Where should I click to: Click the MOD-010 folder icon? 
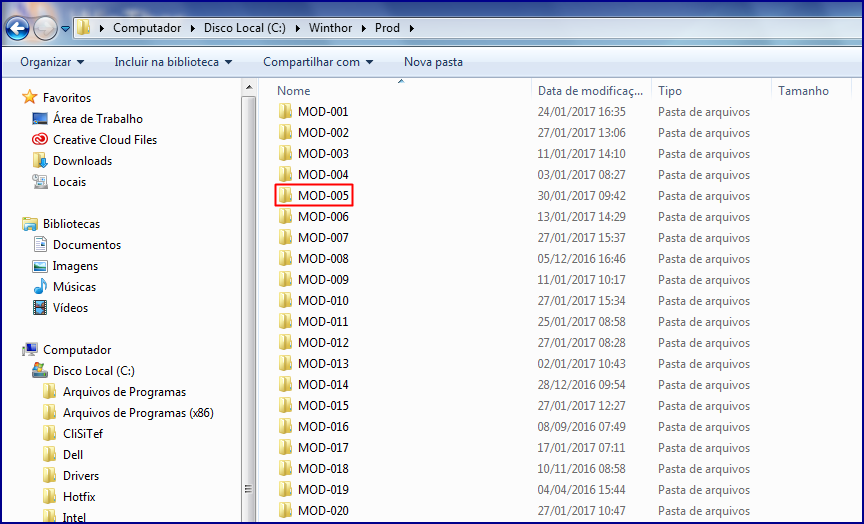tap(285, 300)
